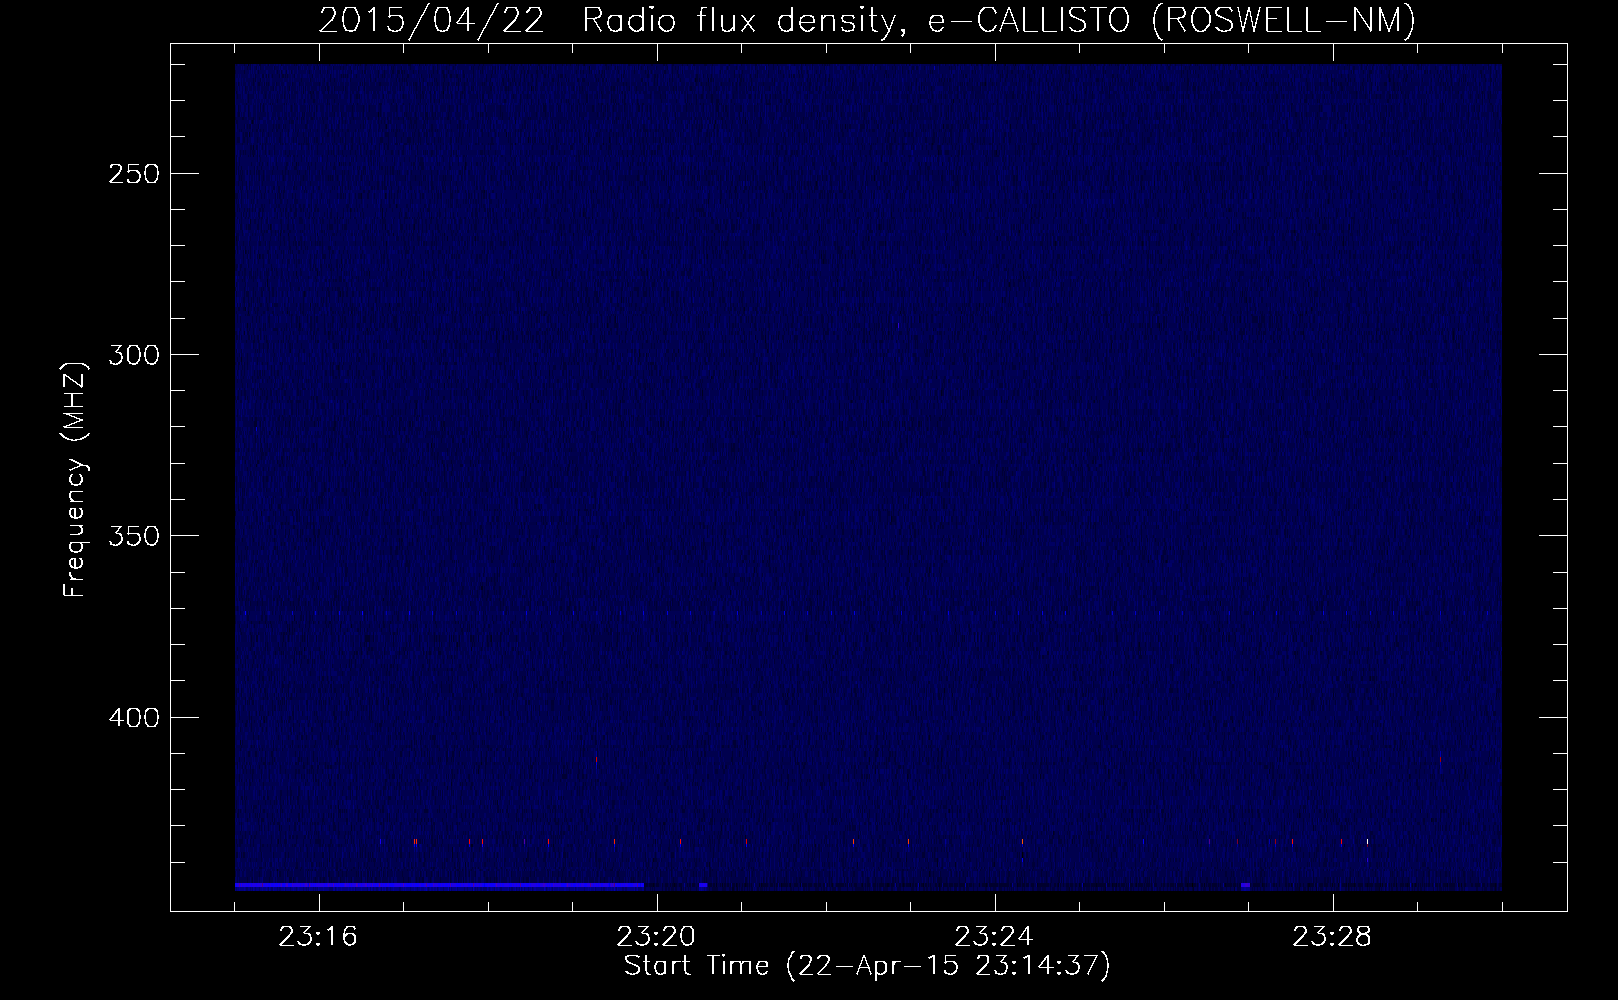Click the '23:24' time tick label
The width and height of the screenshot is (1618, 1000).
tap(994, 937)
